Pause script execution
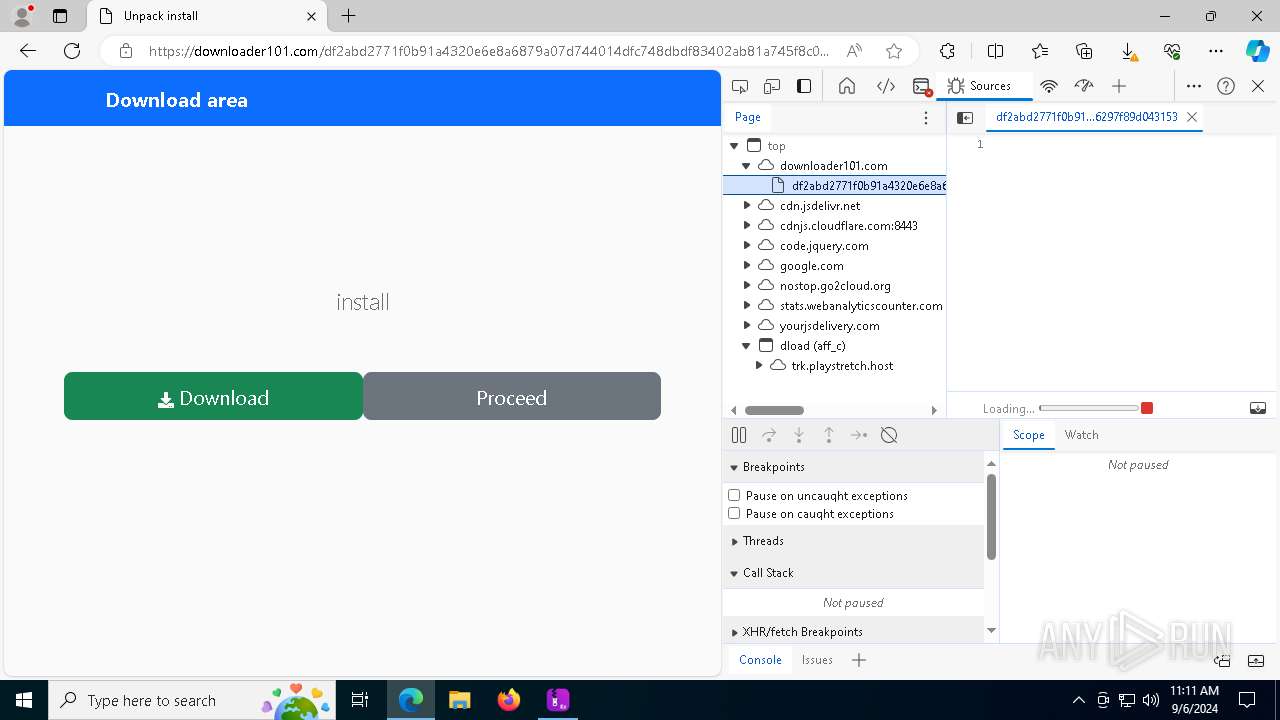 point(739,435)
